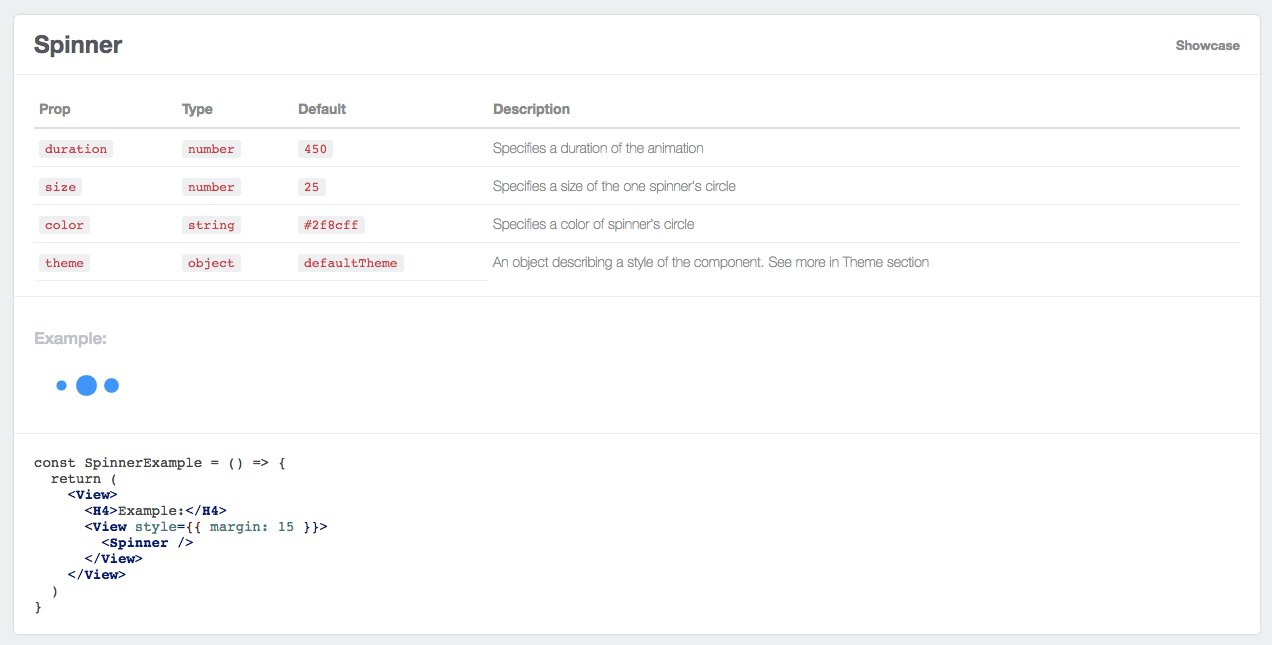The height and width of the screenshot is (645, 1272).
Task: Click the smallest left spinner dot
Action: click(x=62, y=385)
